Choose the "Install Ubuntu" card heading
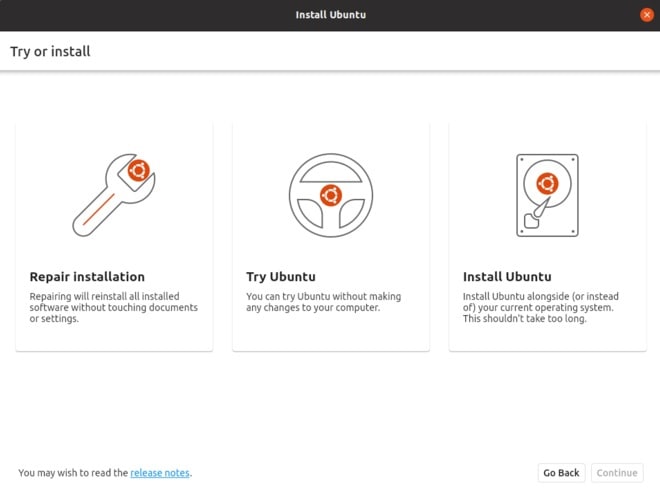The height and width of the screenshot is (501, 660). click(x=507, y=277)
